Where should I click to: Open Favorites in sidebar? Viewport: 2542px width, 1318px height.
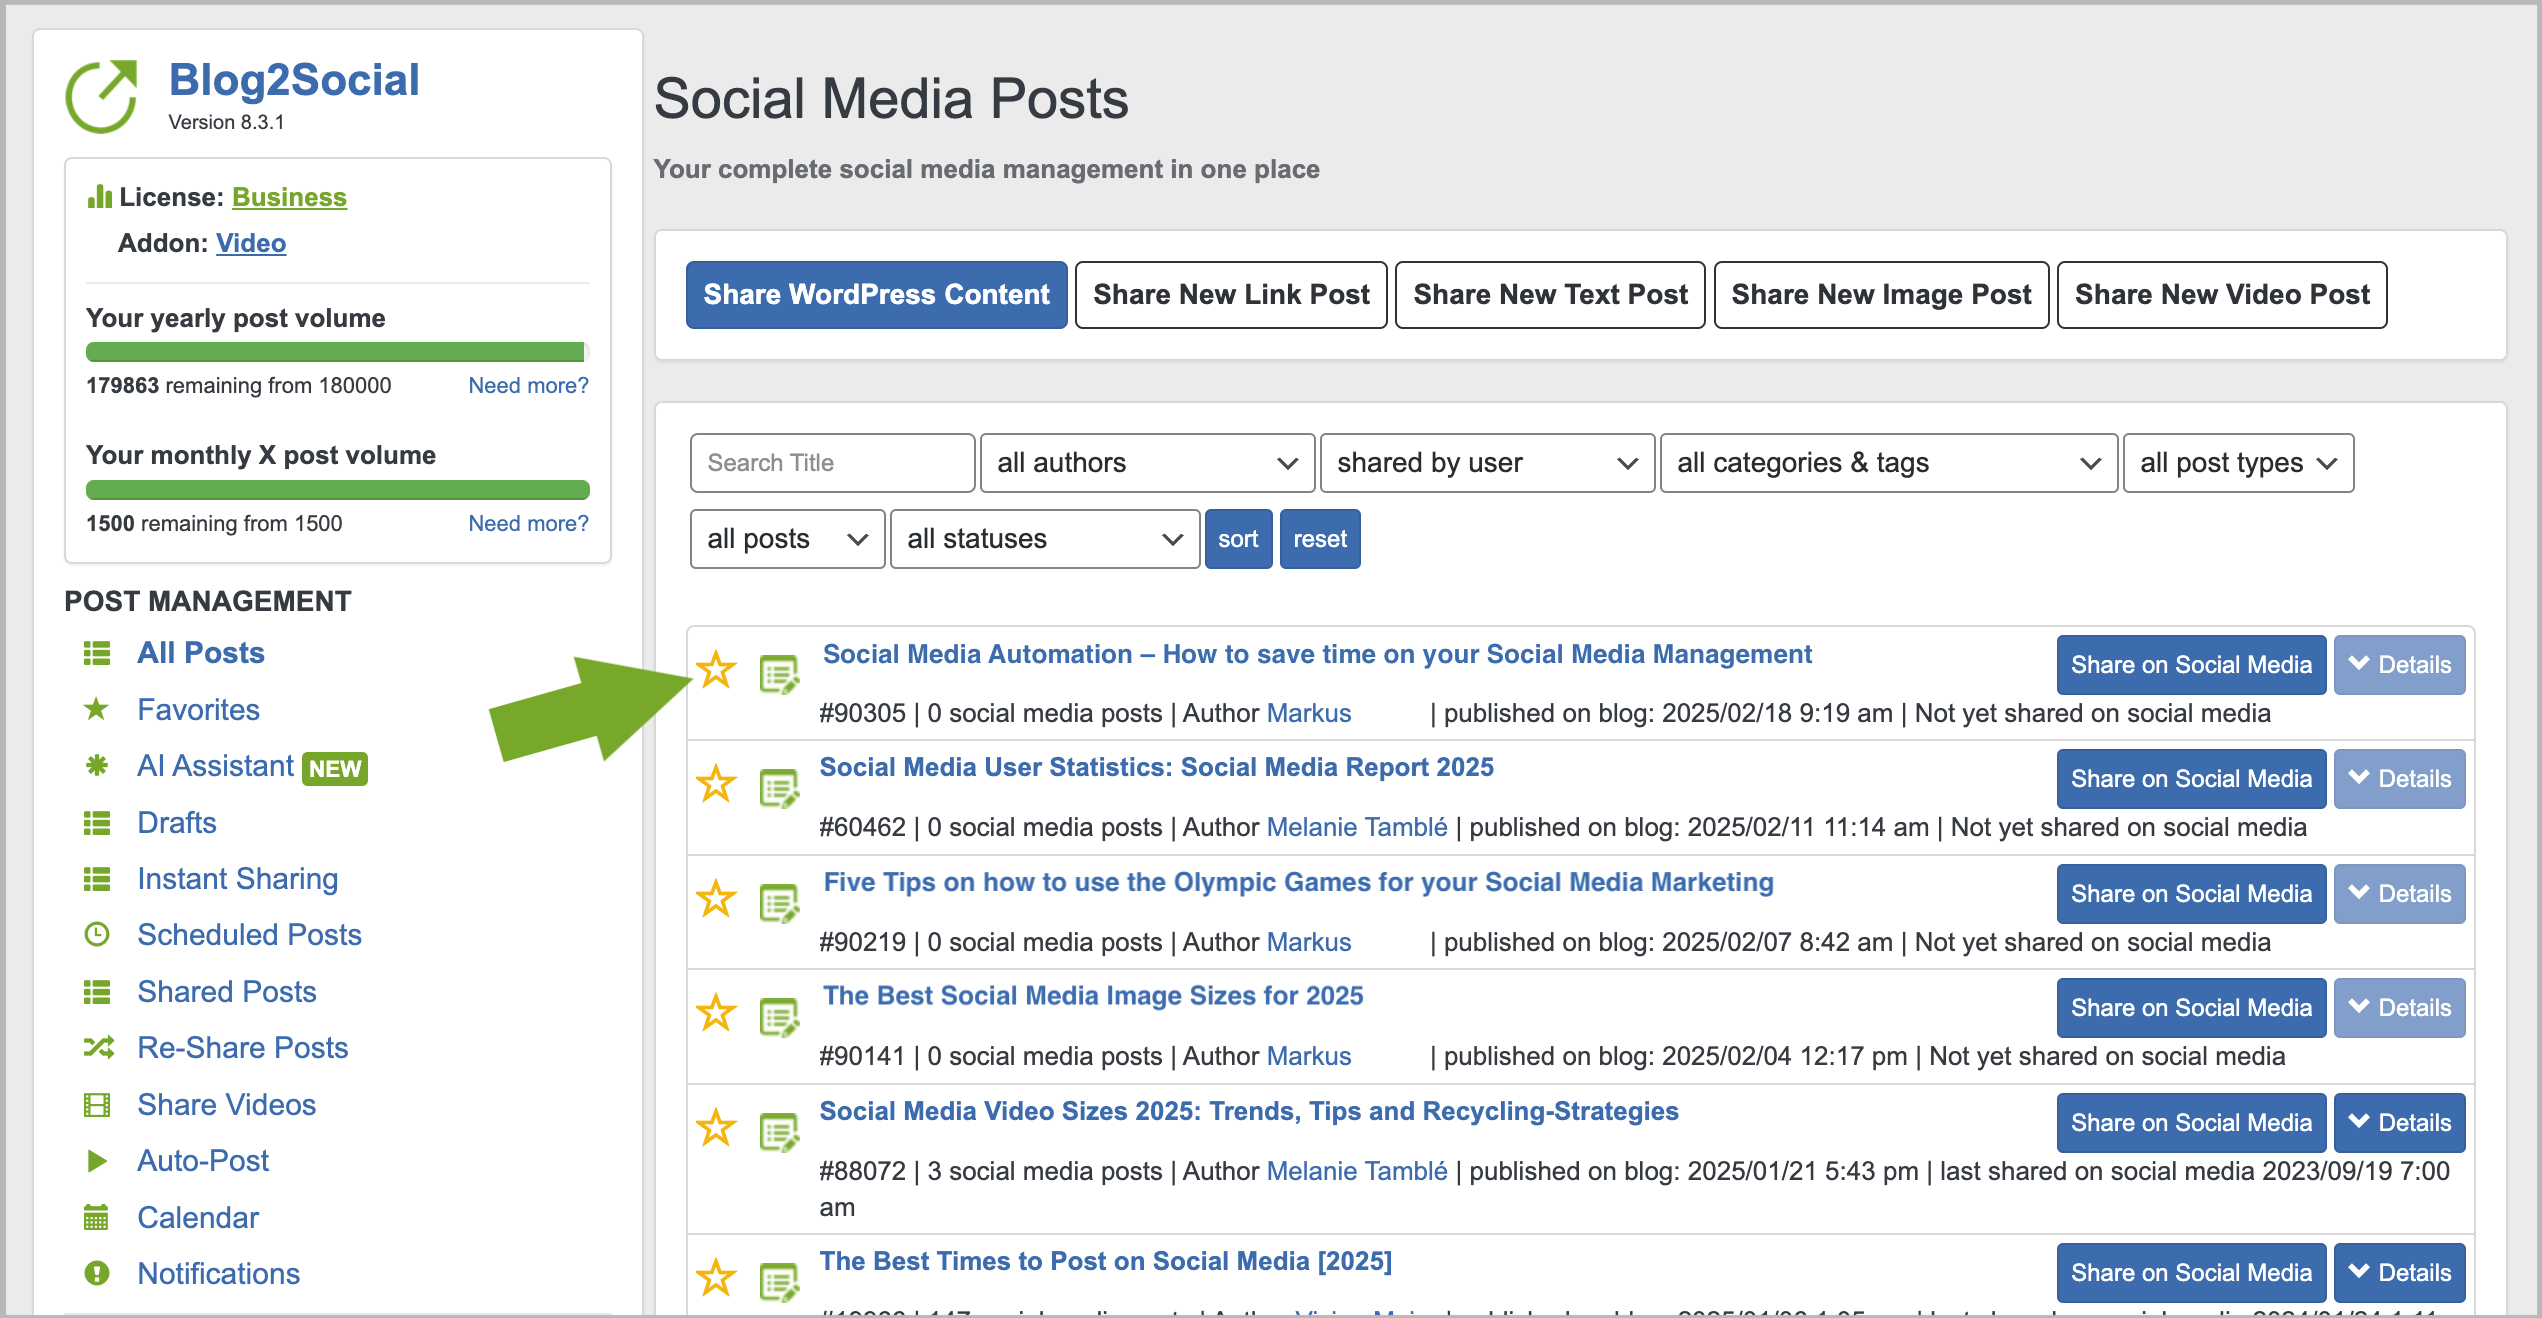click(x=199, y=709)
